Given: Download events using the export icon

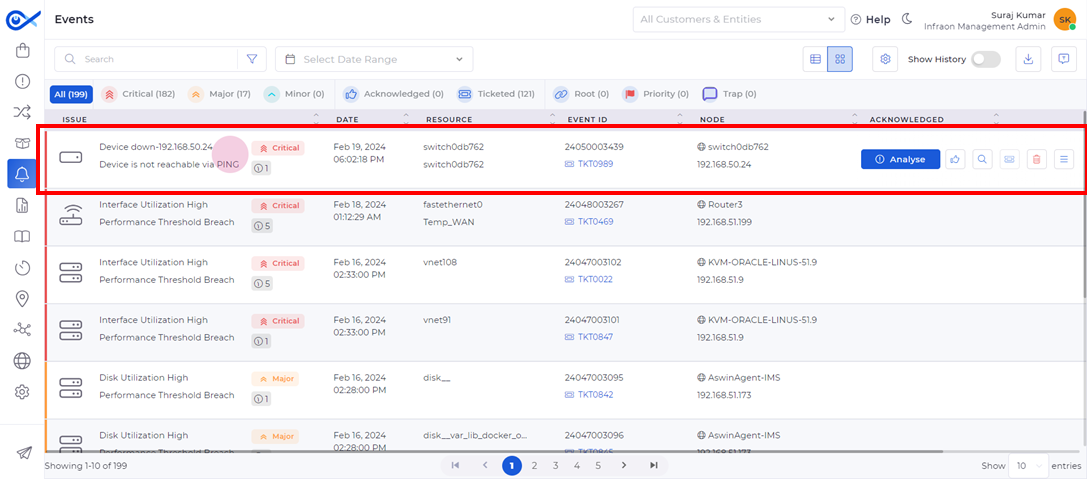Looking at the screenshot, I should [1028, 60].
